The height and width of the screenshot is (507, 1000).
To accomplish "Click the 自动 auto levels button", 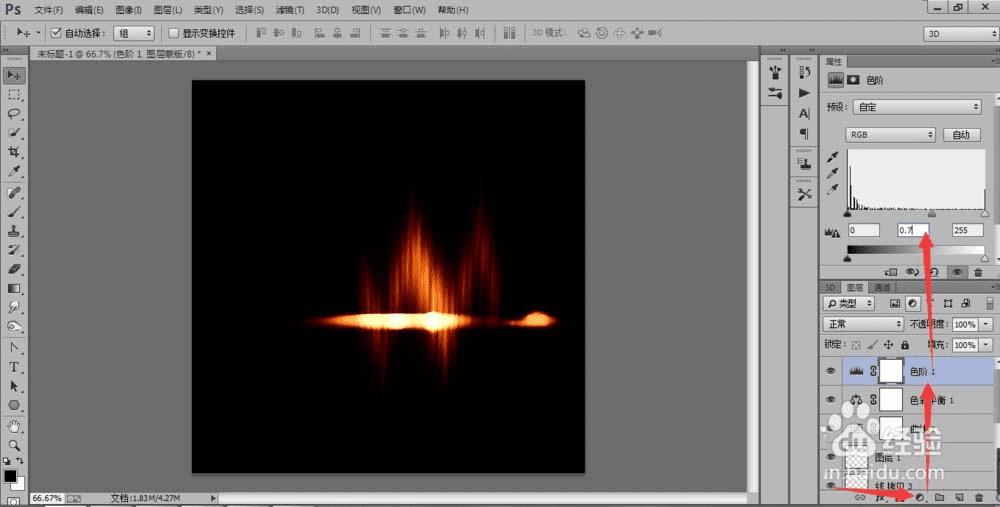I will (960, 135).
